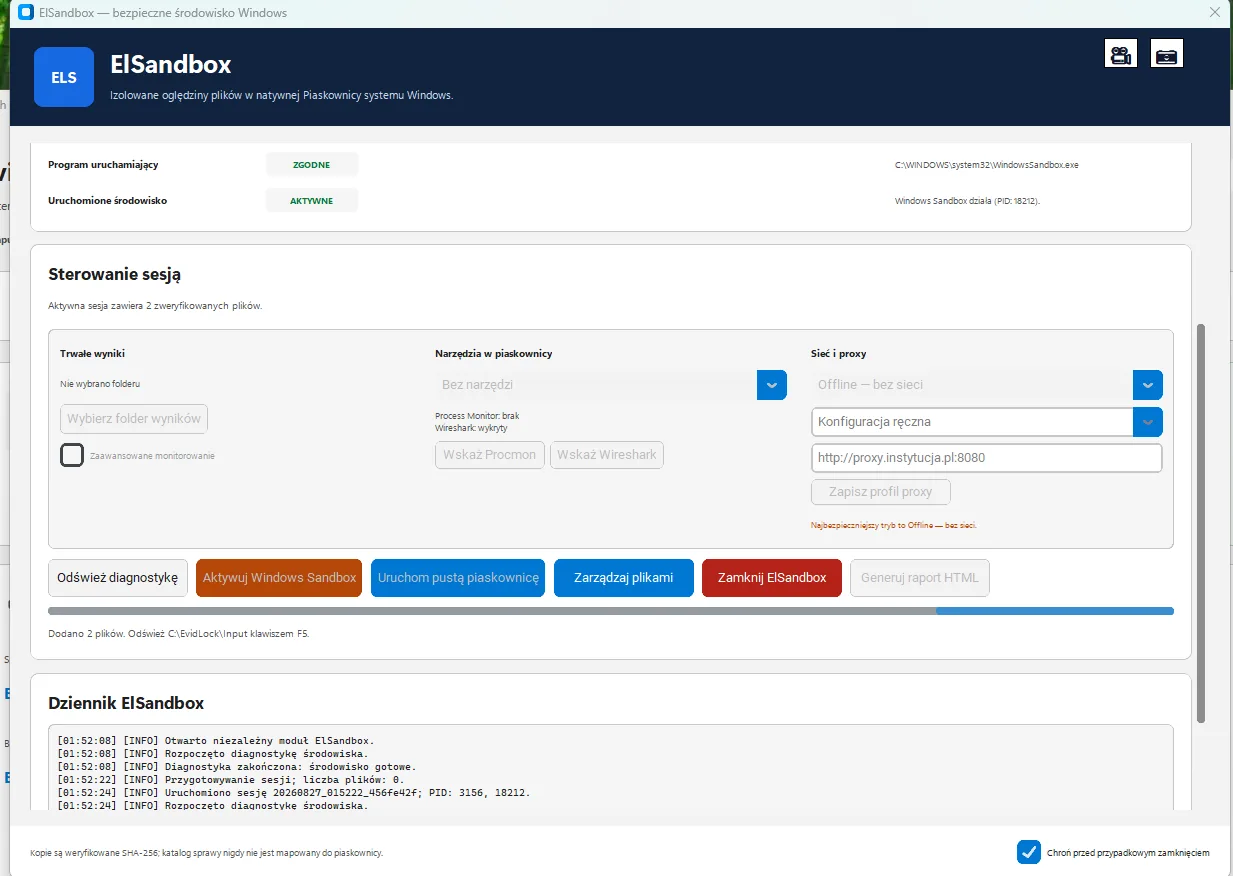Click 'Aktywna sesja zawiera 2 zweryfikowanych plików' text
This screenshot has height=876, width=1233.
tap(155, 306)
